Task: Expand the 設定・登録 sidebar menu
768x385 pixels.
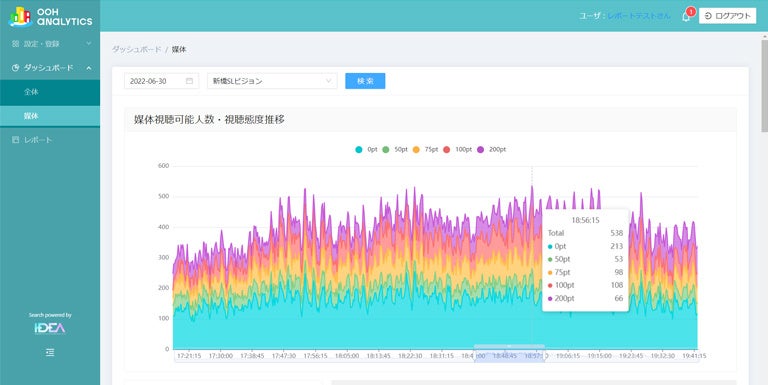Action: 50,44
